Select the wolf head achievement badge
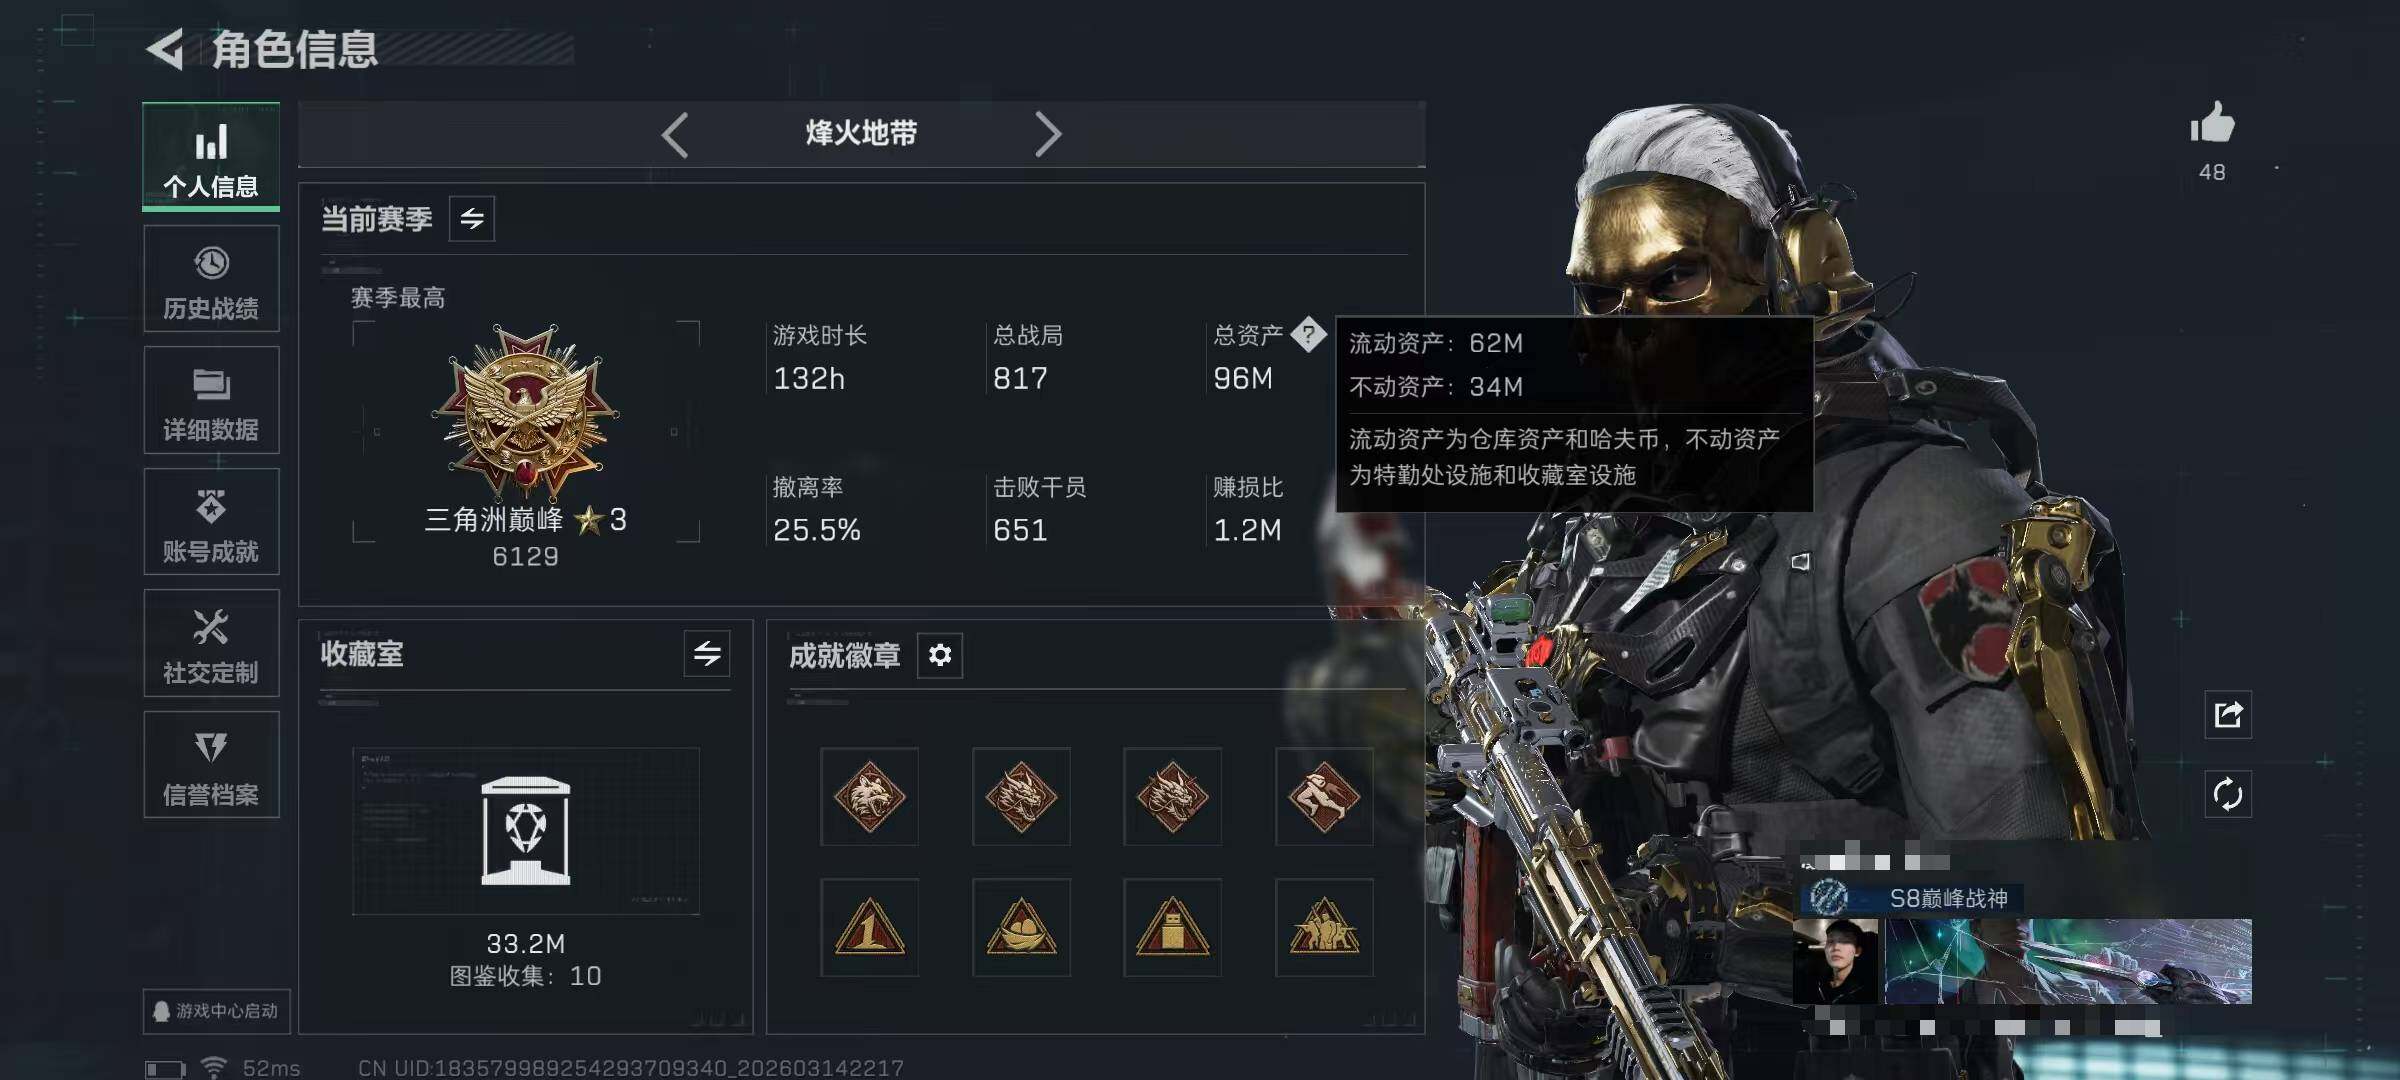The width and height of the screenshot is (2400, 1080). (869, 797)
